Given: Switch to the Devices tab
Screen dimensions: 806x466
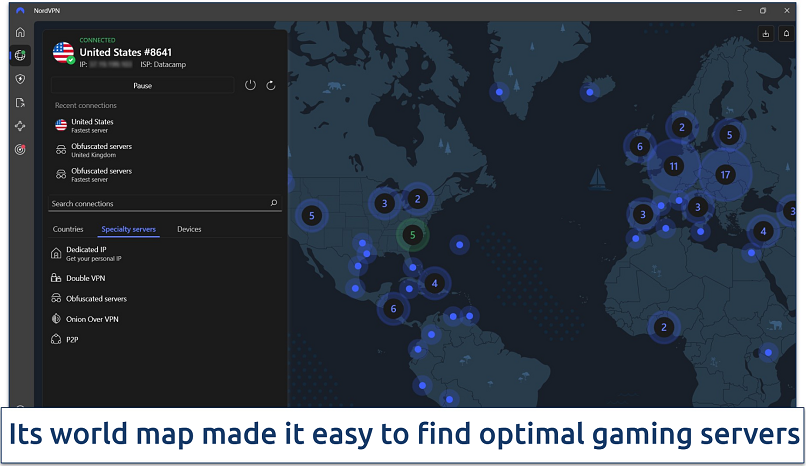Looking at the screenshot, I should [189, 229].
